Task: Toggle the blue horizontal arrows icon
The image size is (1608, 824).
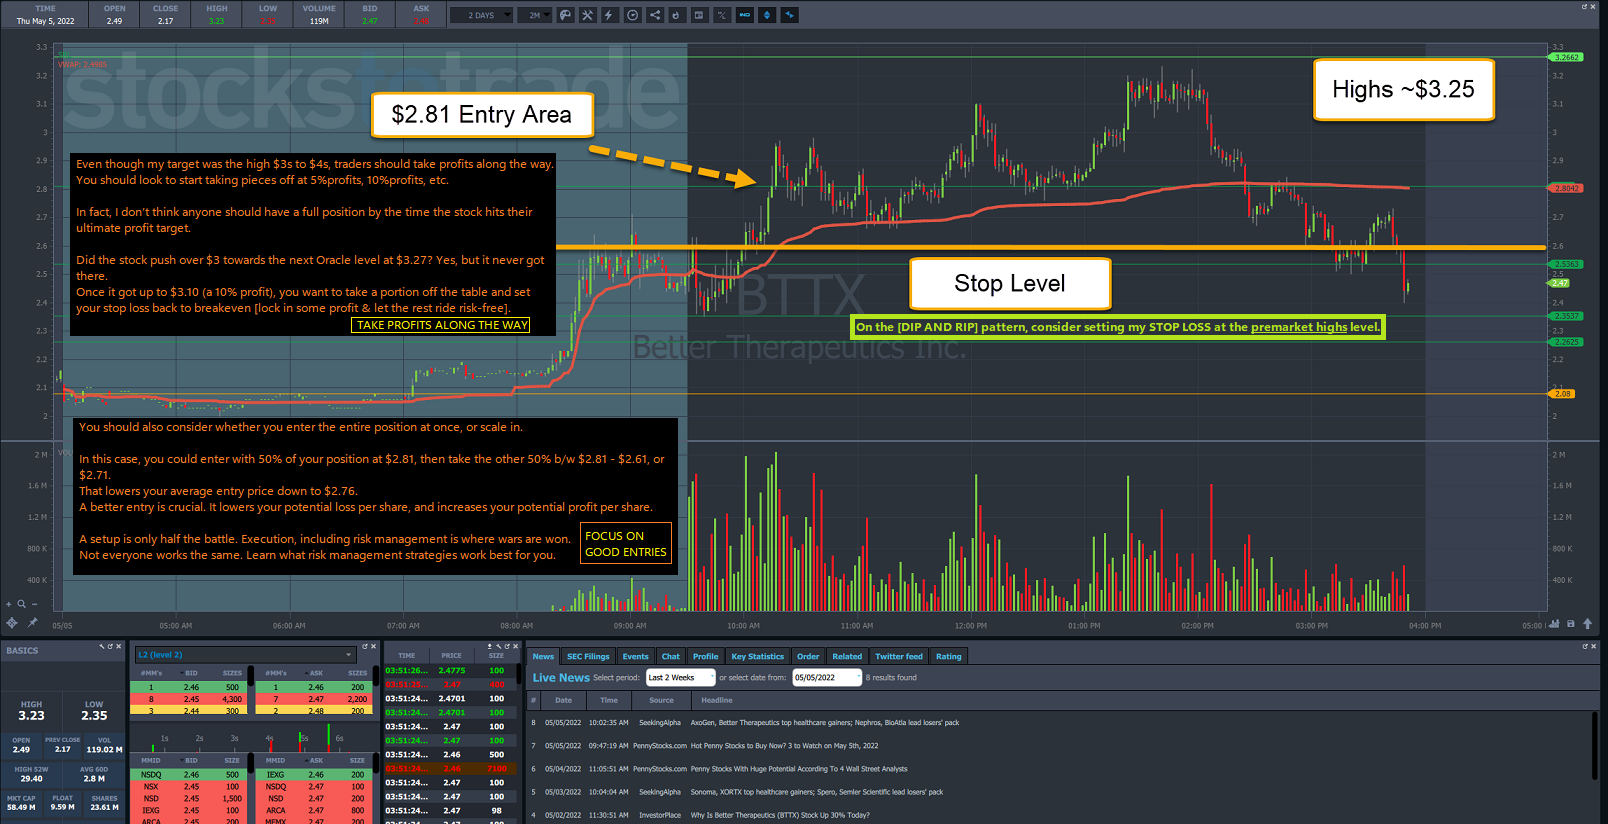Action: pyautogui.click(x=789, y=15)
